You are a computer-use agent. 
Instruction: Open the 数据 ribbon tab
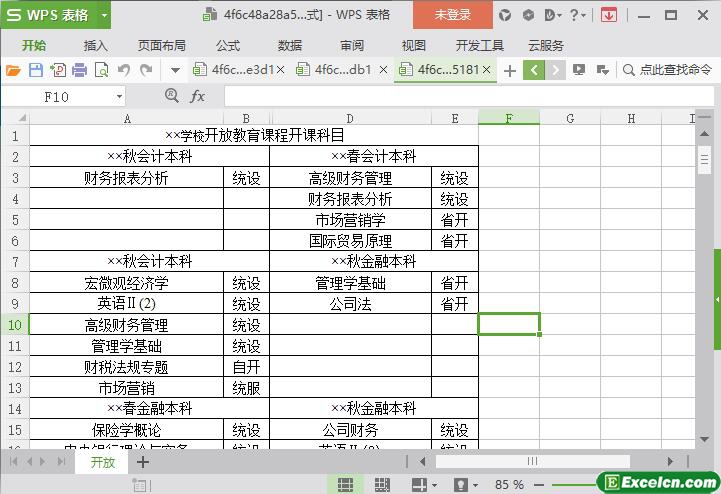(290, 46)
